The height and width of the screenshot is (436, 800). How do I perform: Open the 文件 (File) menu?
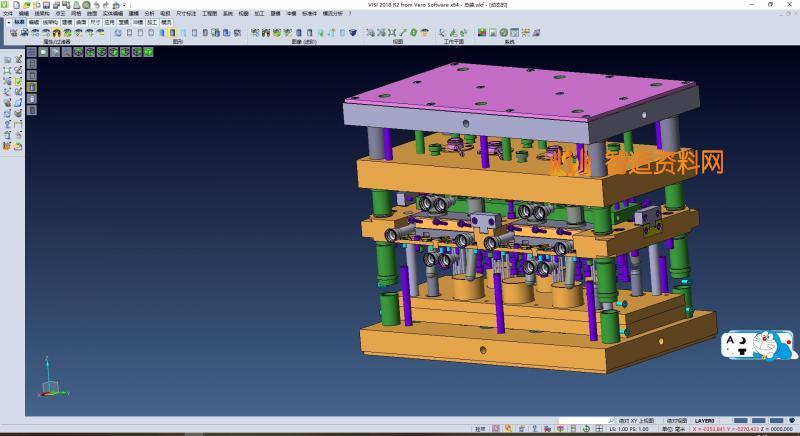pyautogui.click(x=8, y=13)
